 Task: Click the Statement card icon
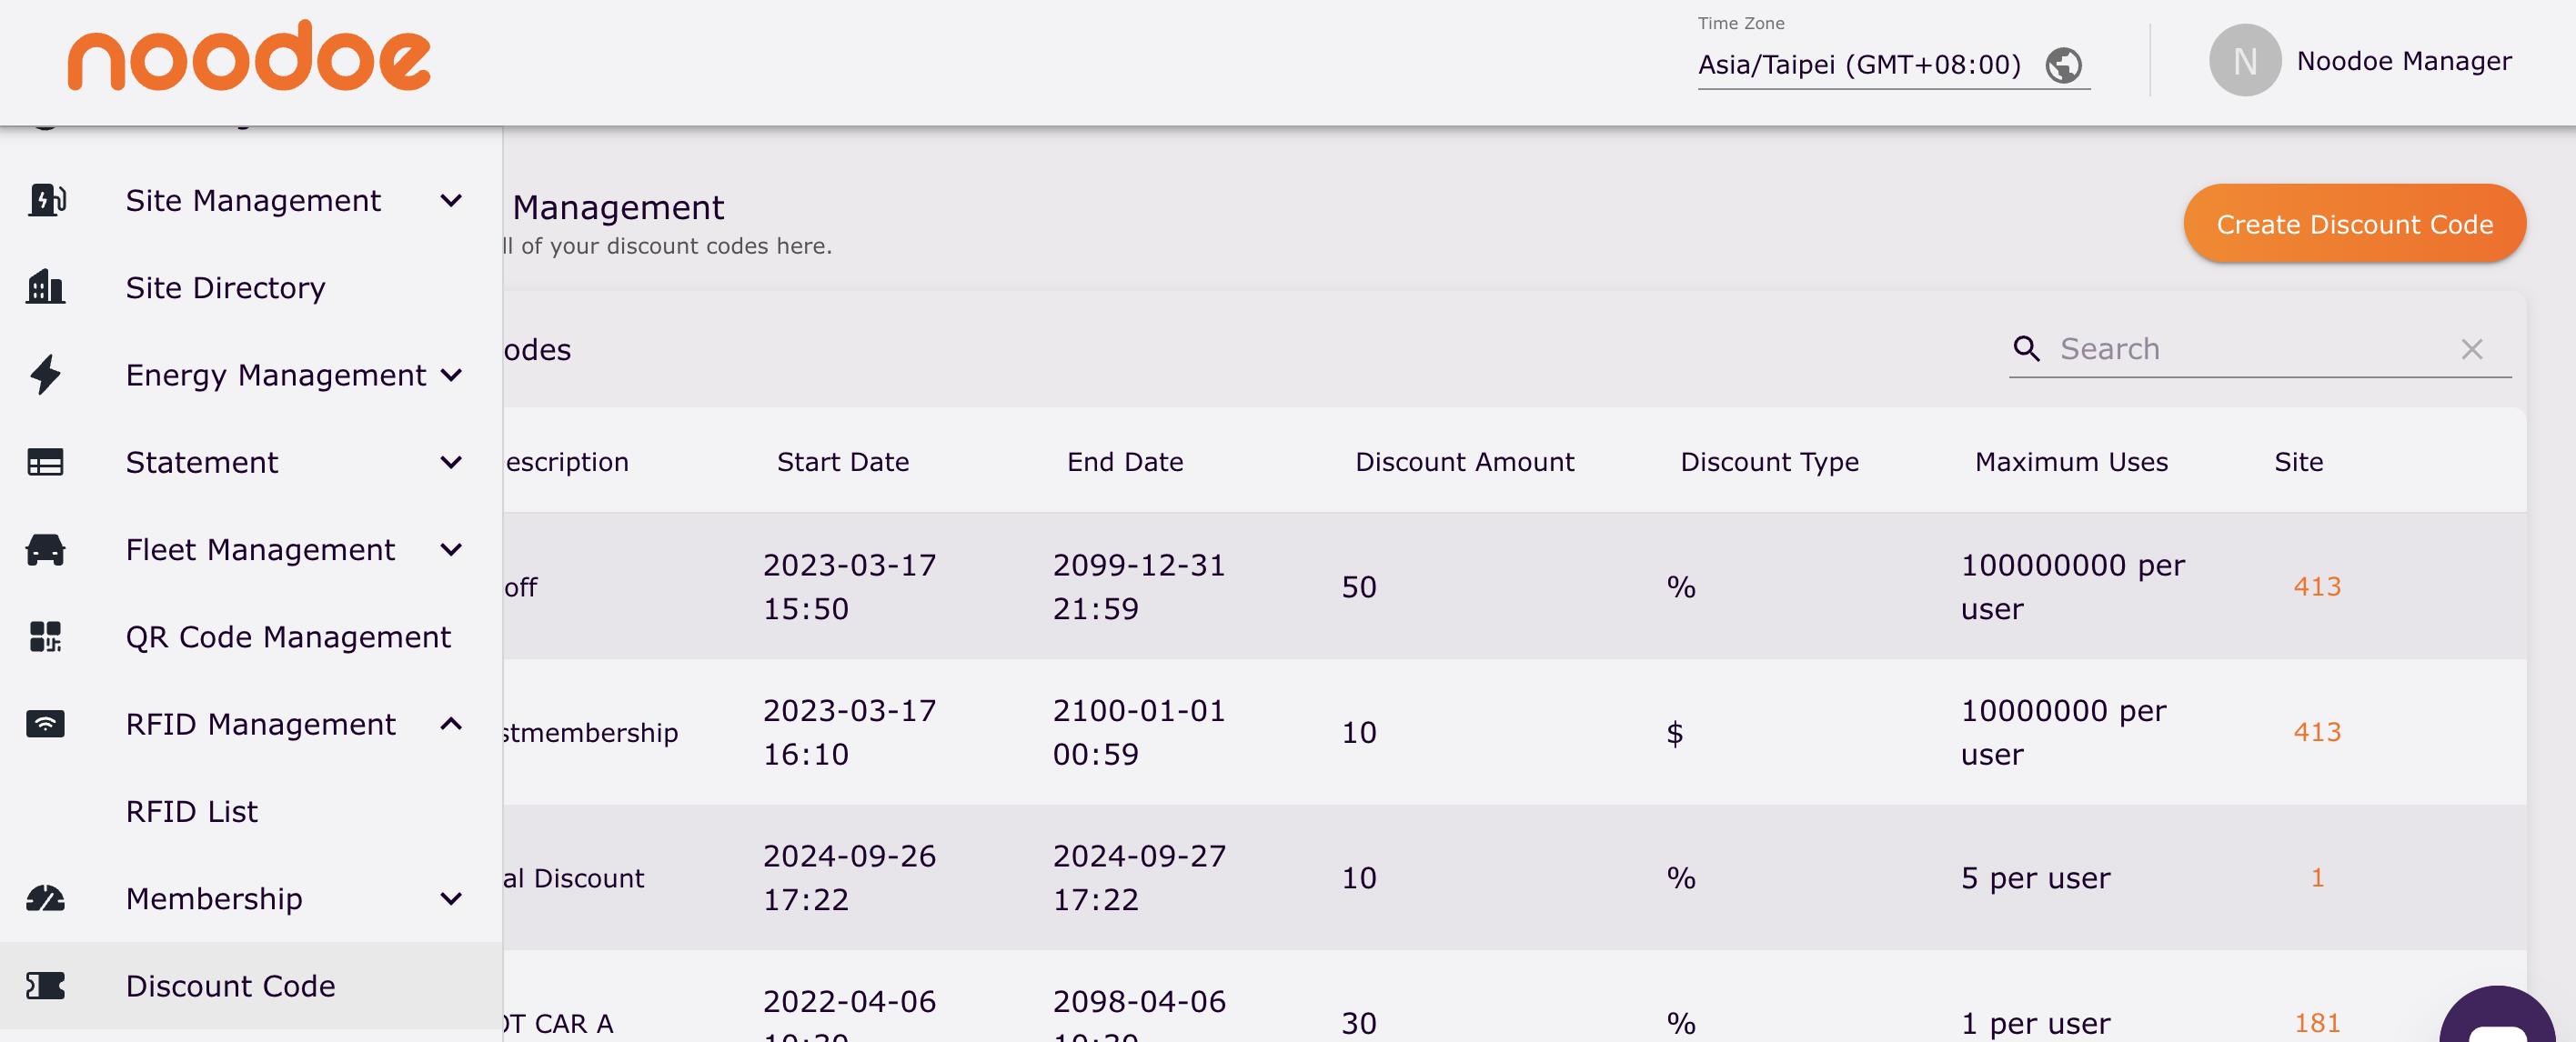click(45, 462)
